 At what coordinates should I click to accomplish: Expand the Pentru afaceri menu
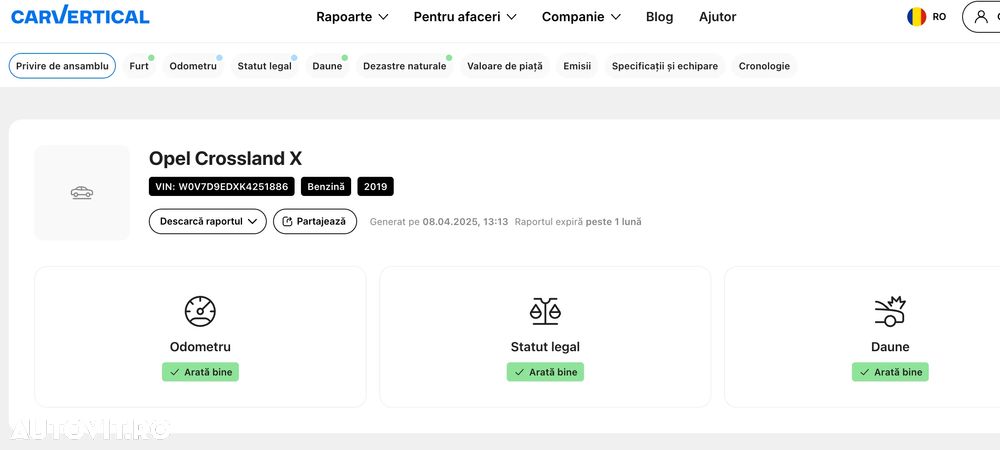click(x=465, y=17)
